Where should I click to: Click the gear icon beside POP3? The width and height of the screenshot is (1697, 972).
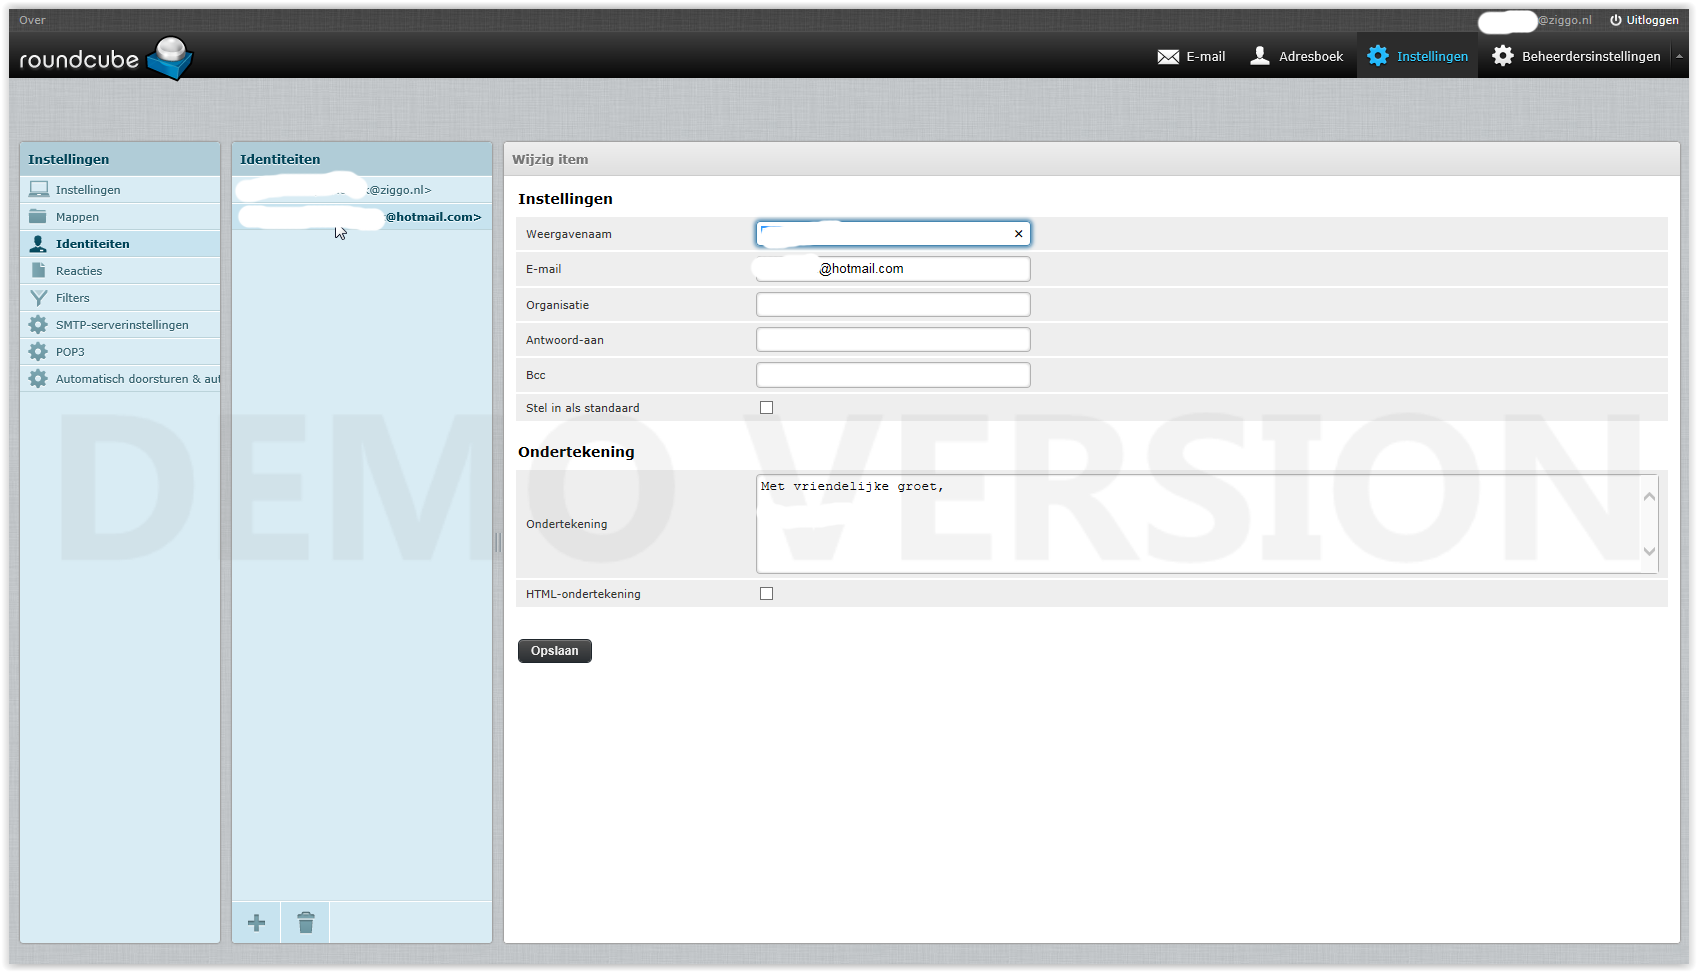pos(38,351)
